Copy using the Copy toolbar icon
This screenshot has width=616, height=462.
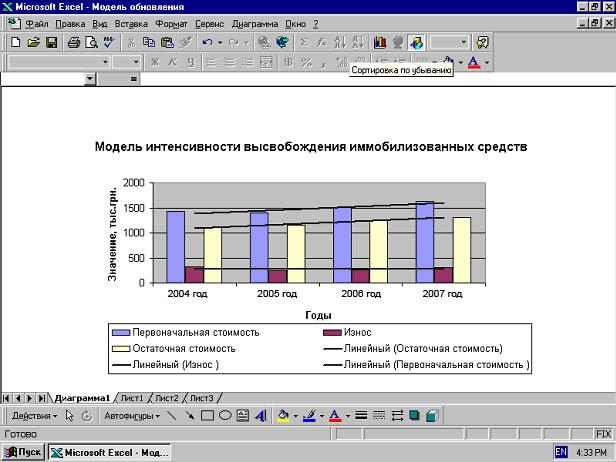coord(149,42)
